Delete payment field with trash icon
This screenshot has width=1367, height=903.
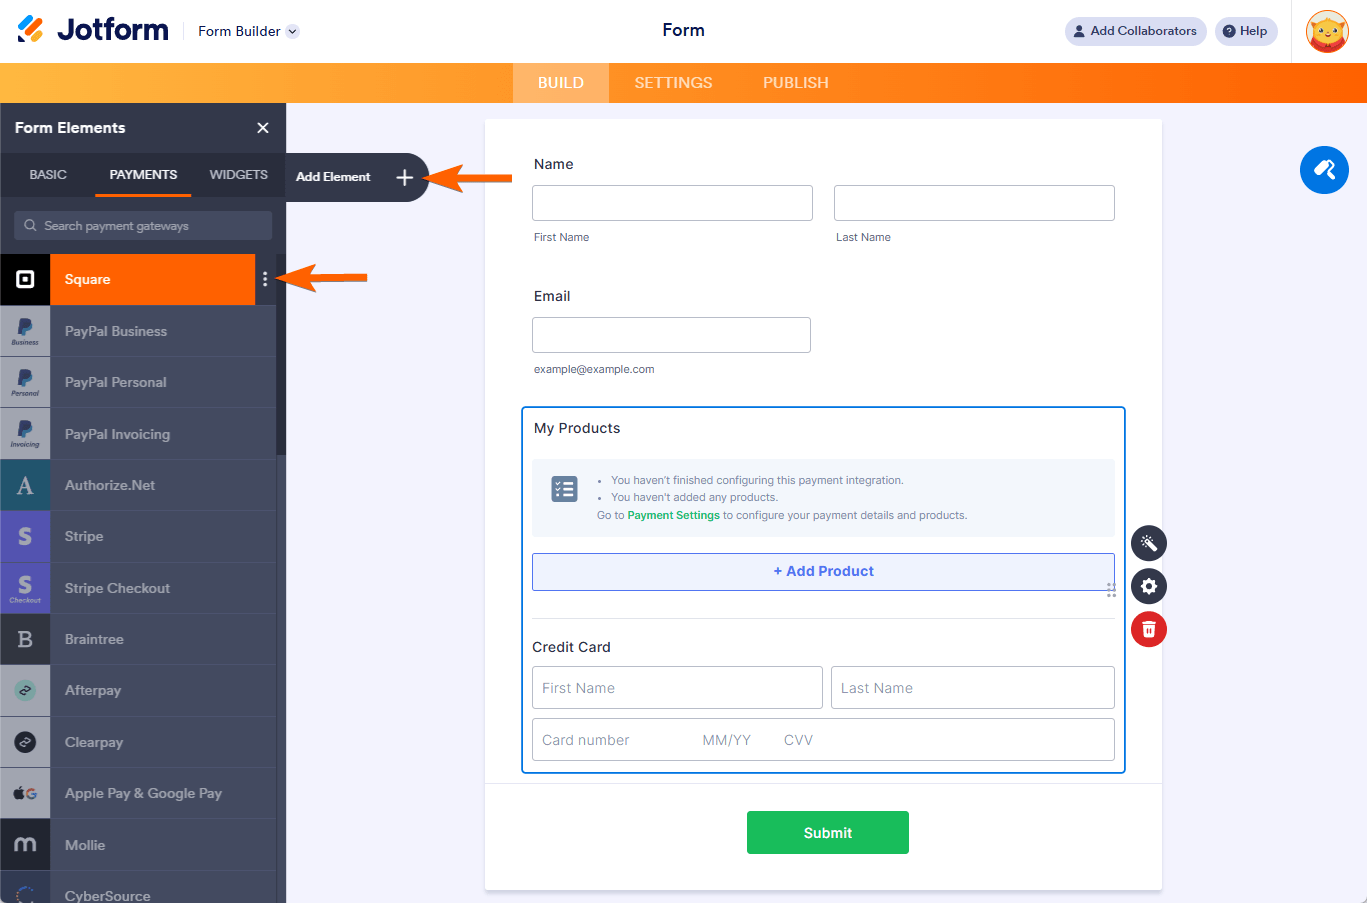pyautogui.click(x=1148, y=629)
